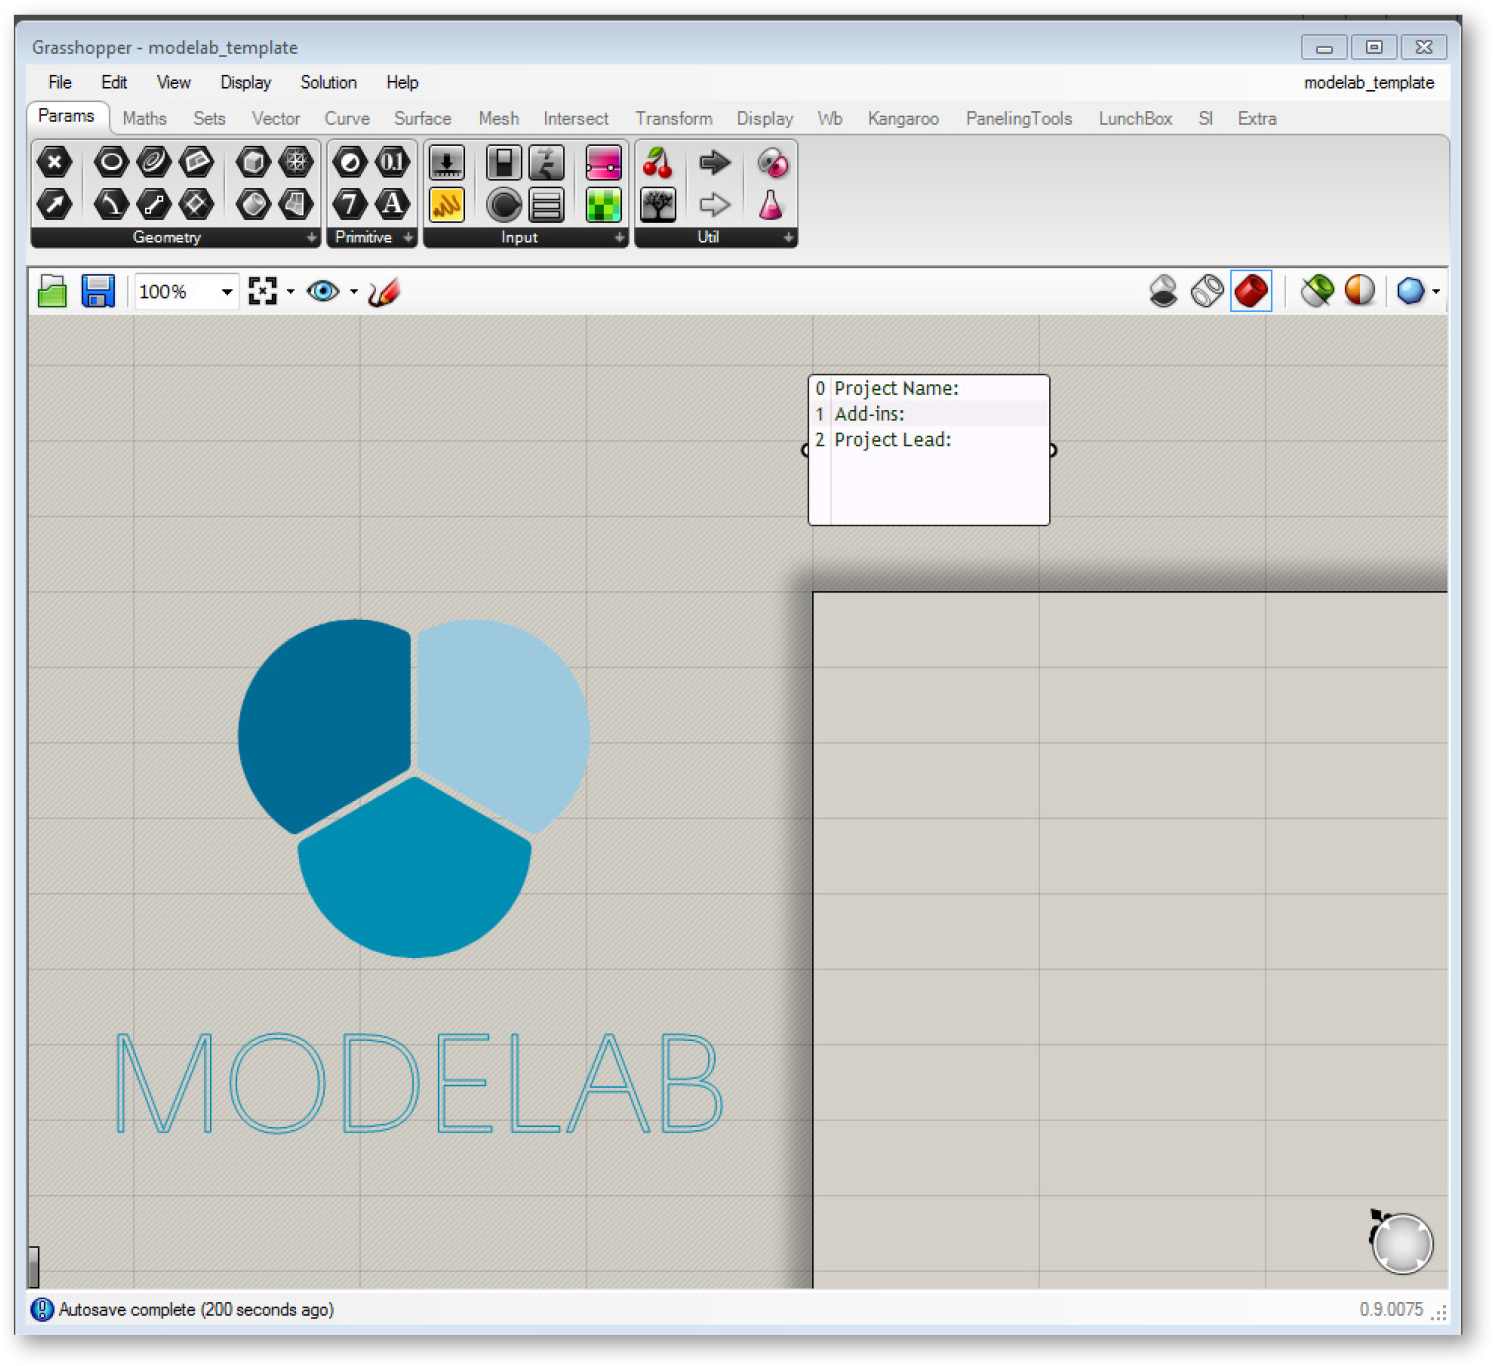1493x1366 pixels.
Task: Switch to the Kangaroo tab
Action: coord(903,119)
